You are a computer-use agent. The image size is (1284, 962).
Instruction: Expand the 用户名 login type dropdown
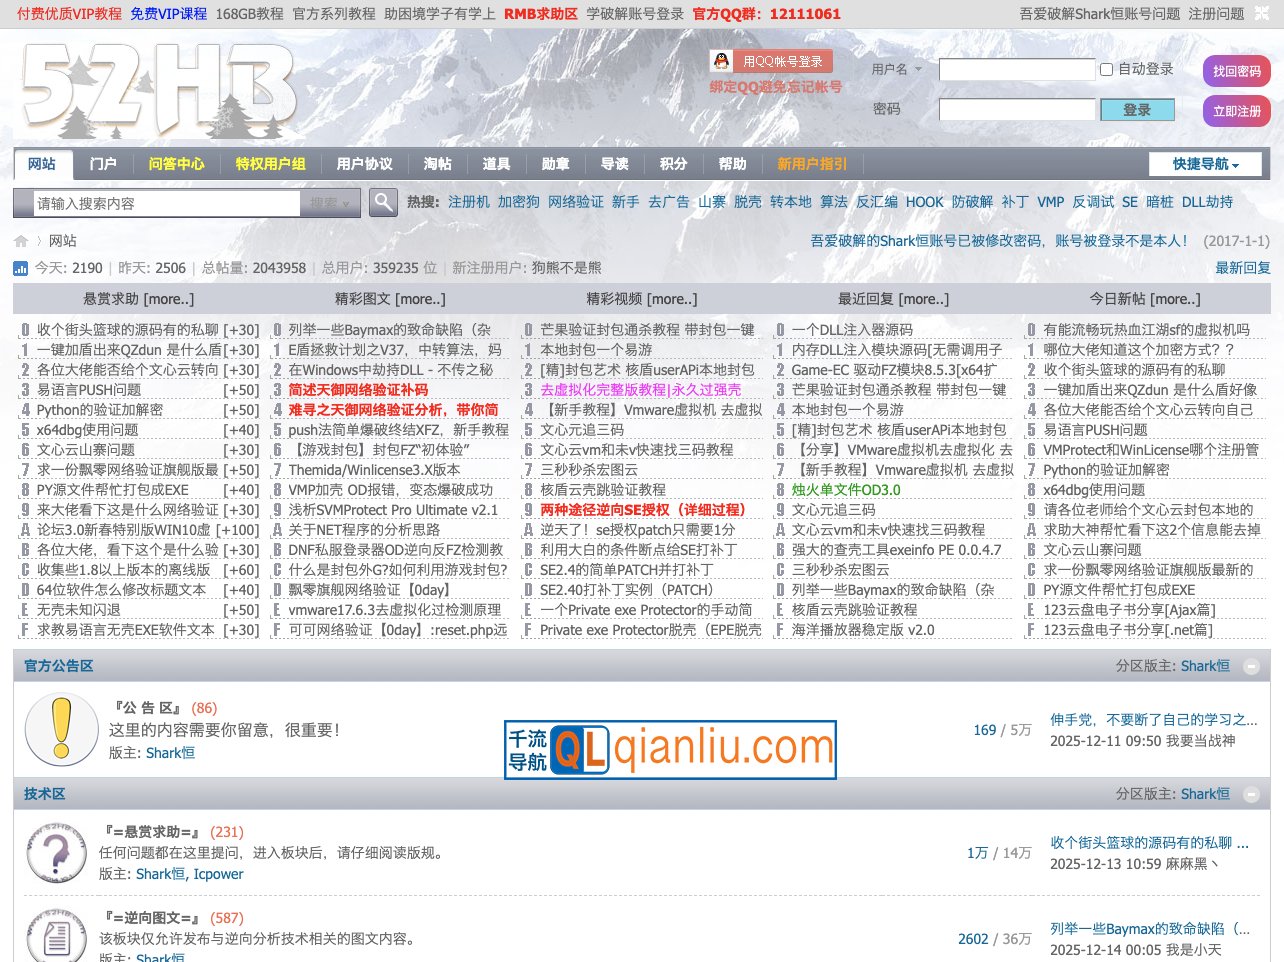pos(897,69)
